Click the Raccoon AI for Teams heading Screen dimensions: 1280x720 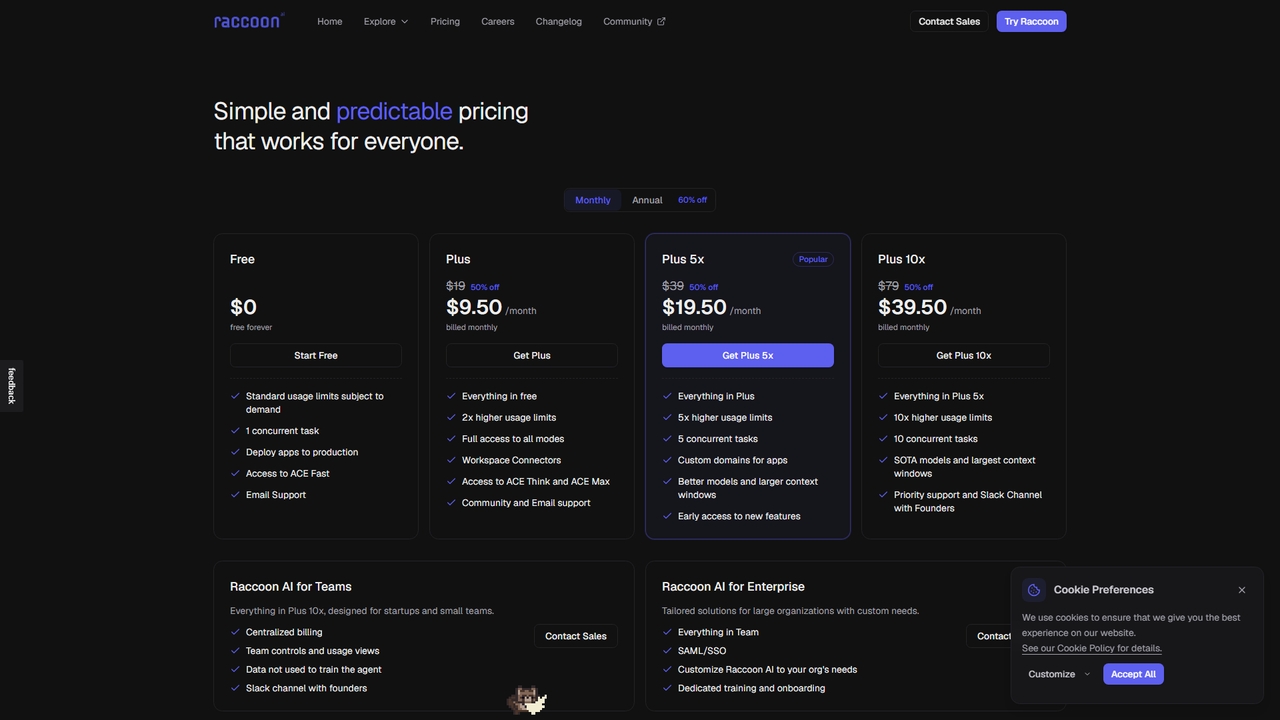tap(291, 587)
